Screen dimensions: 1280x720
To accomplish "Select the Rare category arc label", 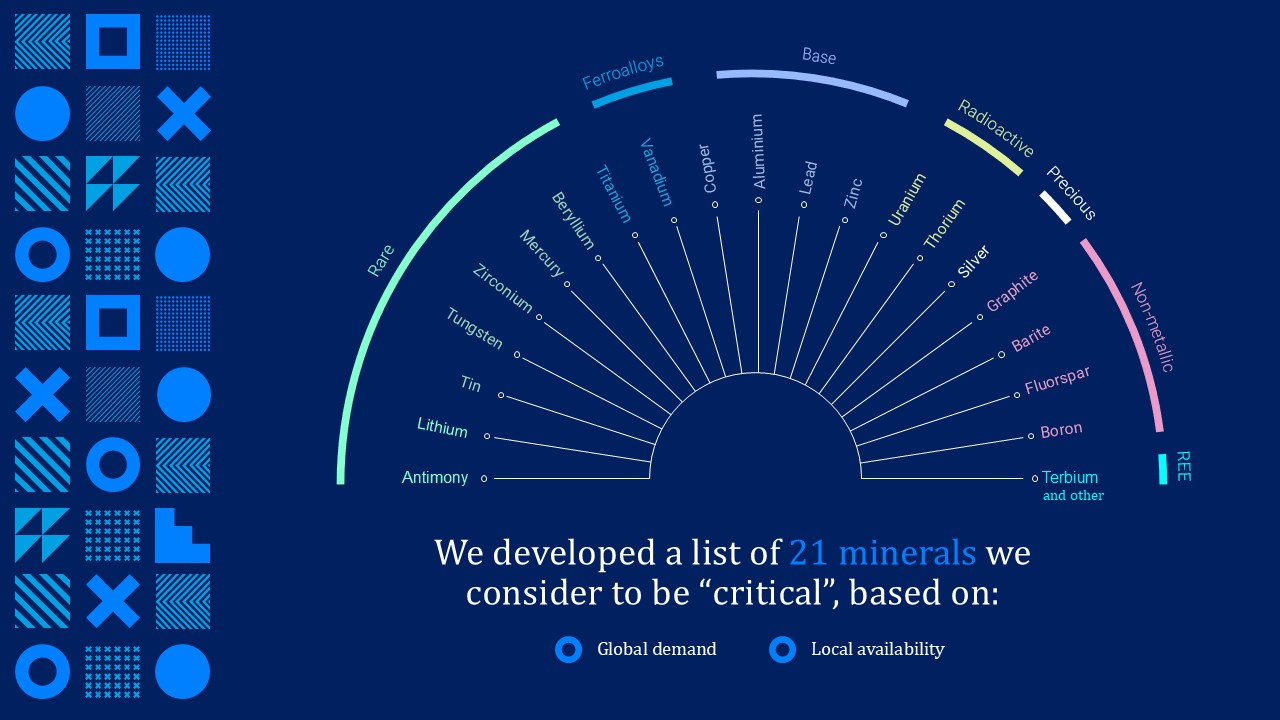I will point(381,261).
